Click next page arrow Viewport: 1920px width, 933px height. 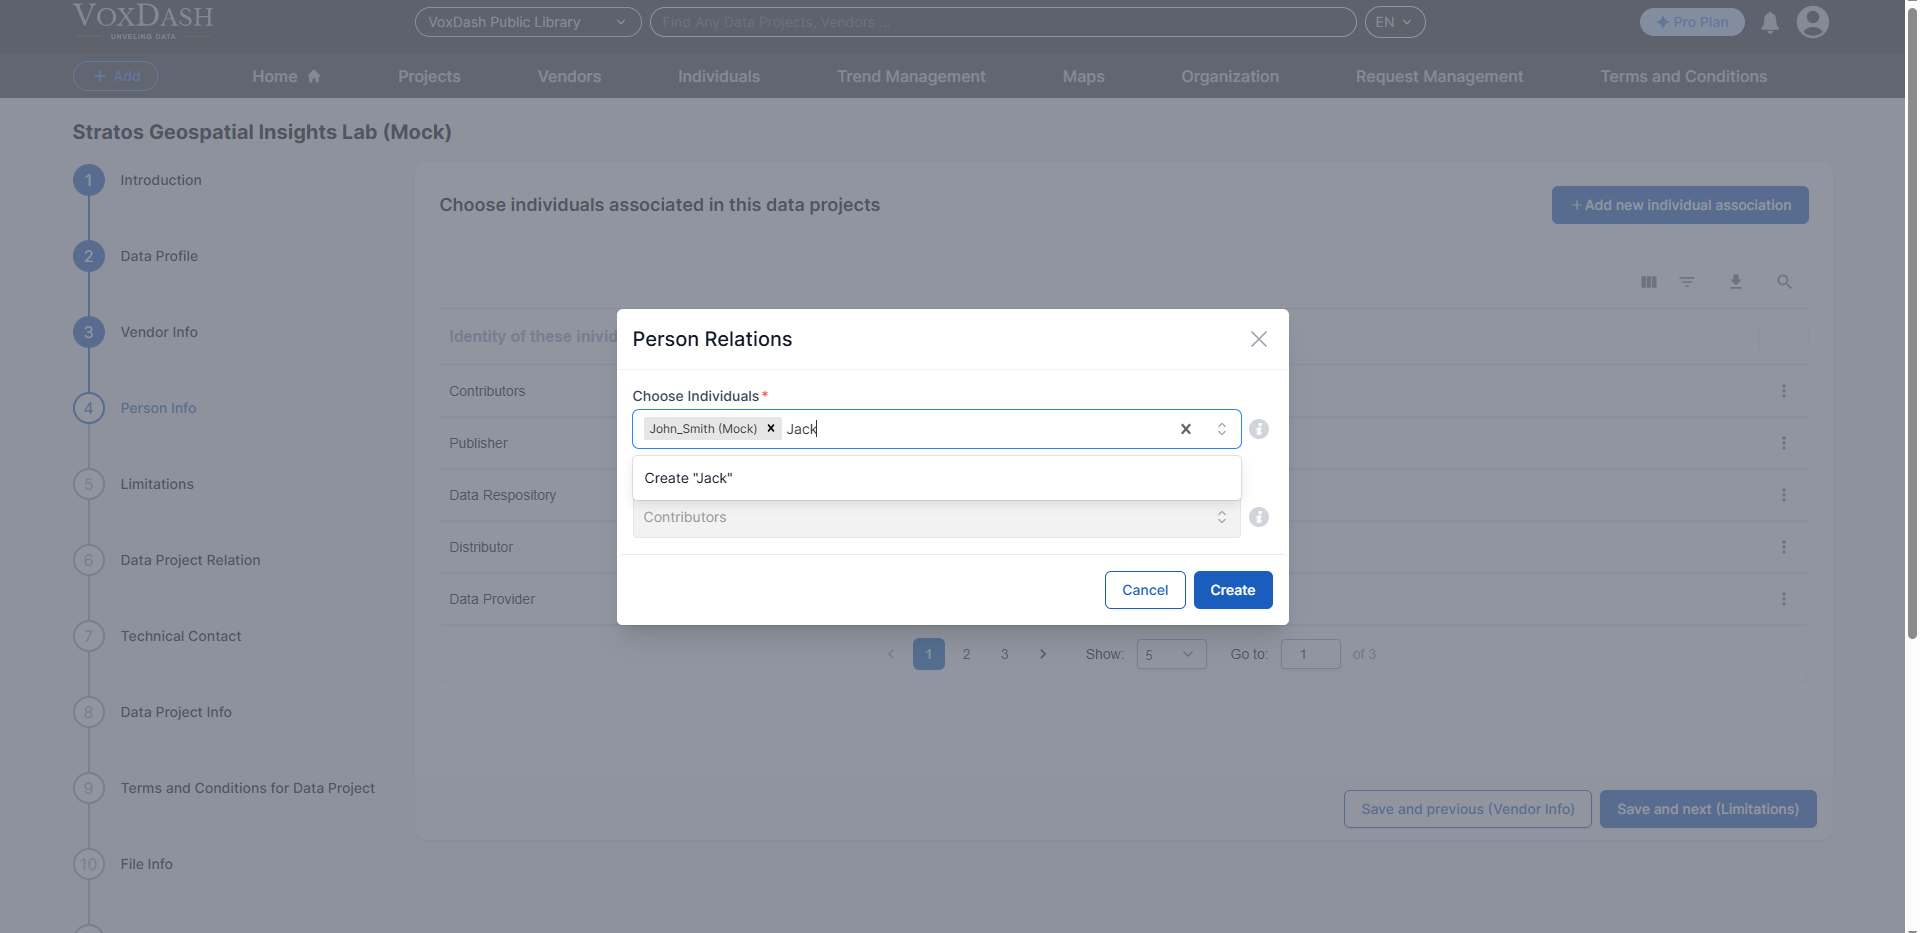[1042, 654]
